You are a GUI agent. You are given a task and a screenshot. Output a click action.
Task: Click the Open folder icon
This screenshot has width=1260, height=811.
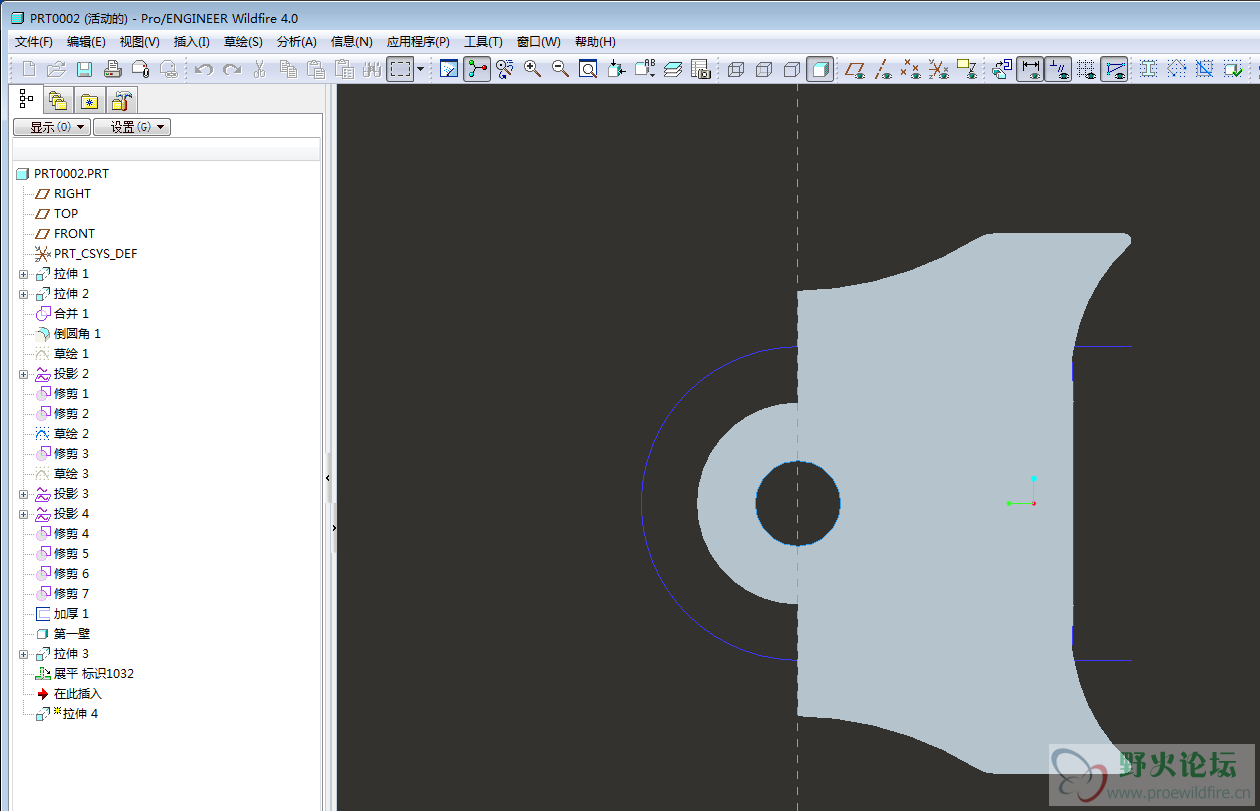tap(57, 69)
